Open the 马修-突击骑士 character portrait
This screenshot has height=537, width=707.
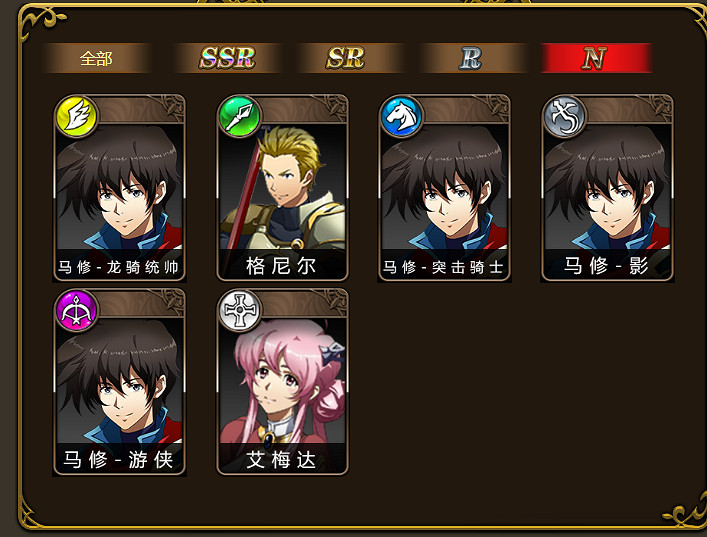pyautogui.click(x=445, y=187)
